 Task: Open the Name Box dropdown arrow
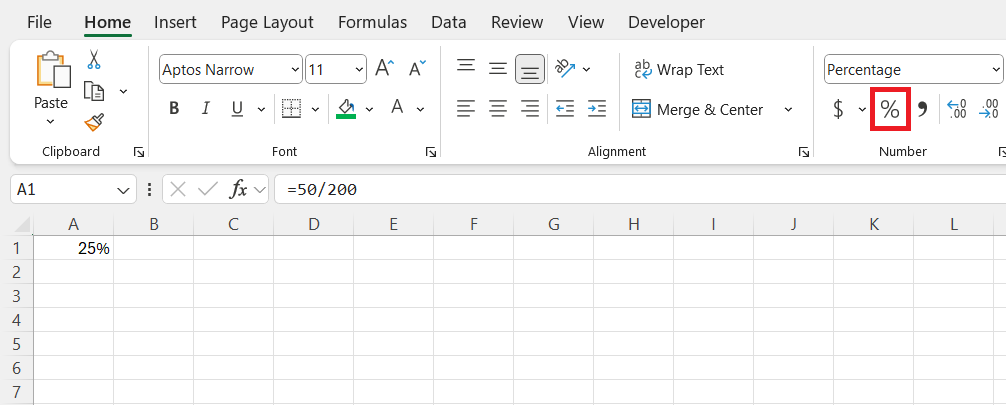point(123,190)
